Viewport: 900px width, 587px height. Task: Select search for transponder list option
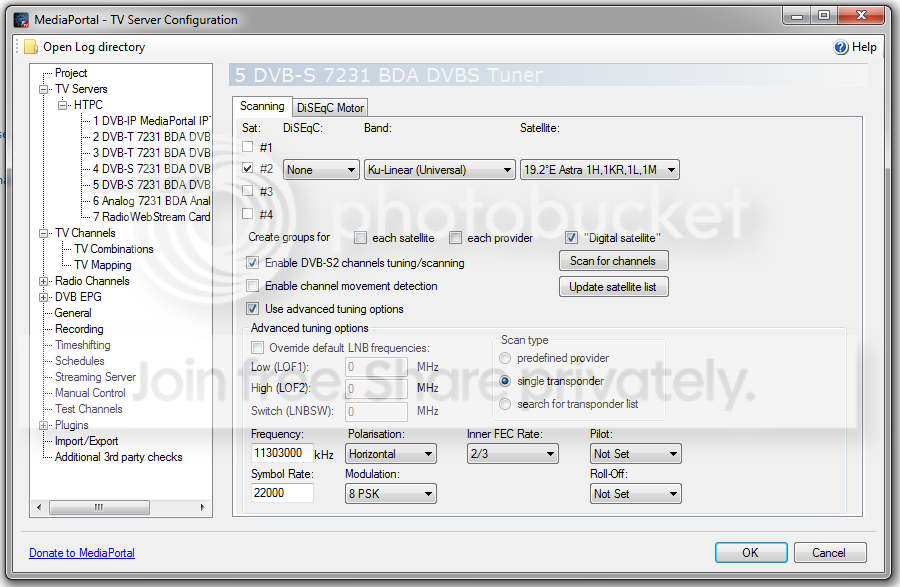(x=505, y=404)
